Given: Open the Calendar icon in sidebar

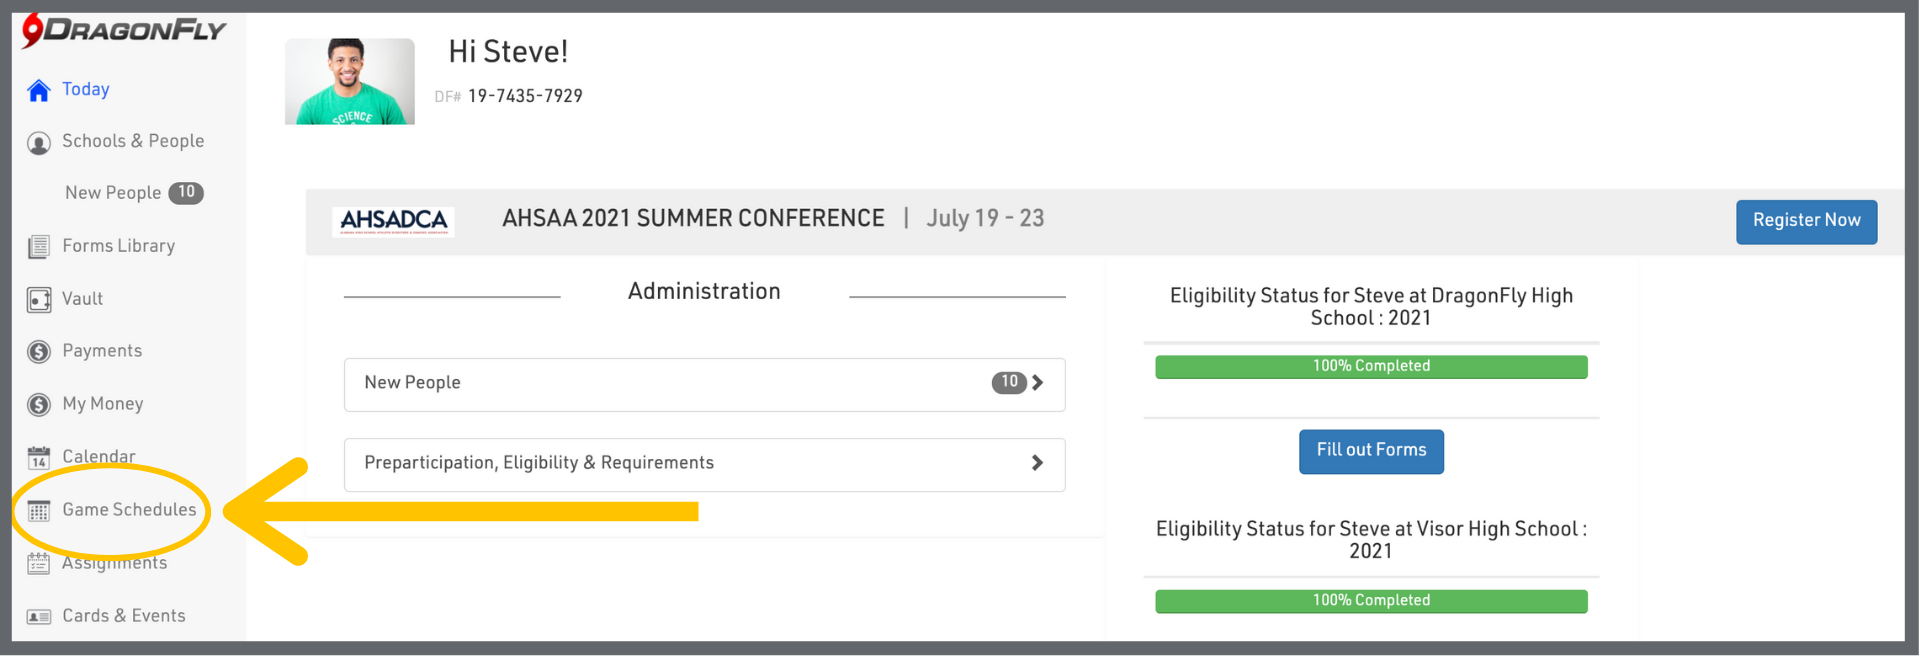Looking at the screenshot, I should [x=39, y=458].
